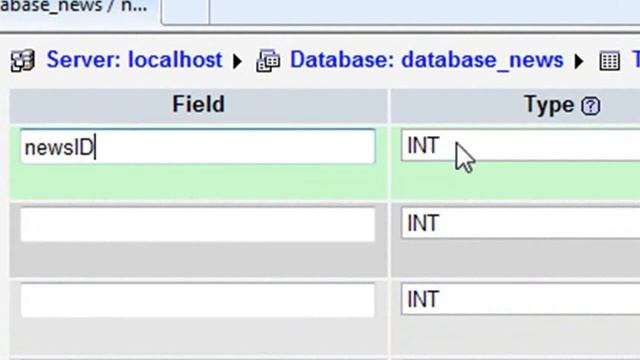Image resolution: width=640 pixels, height=360 pixels.
Task: Open the Type help question-mark icon
Action: point(591,106)
